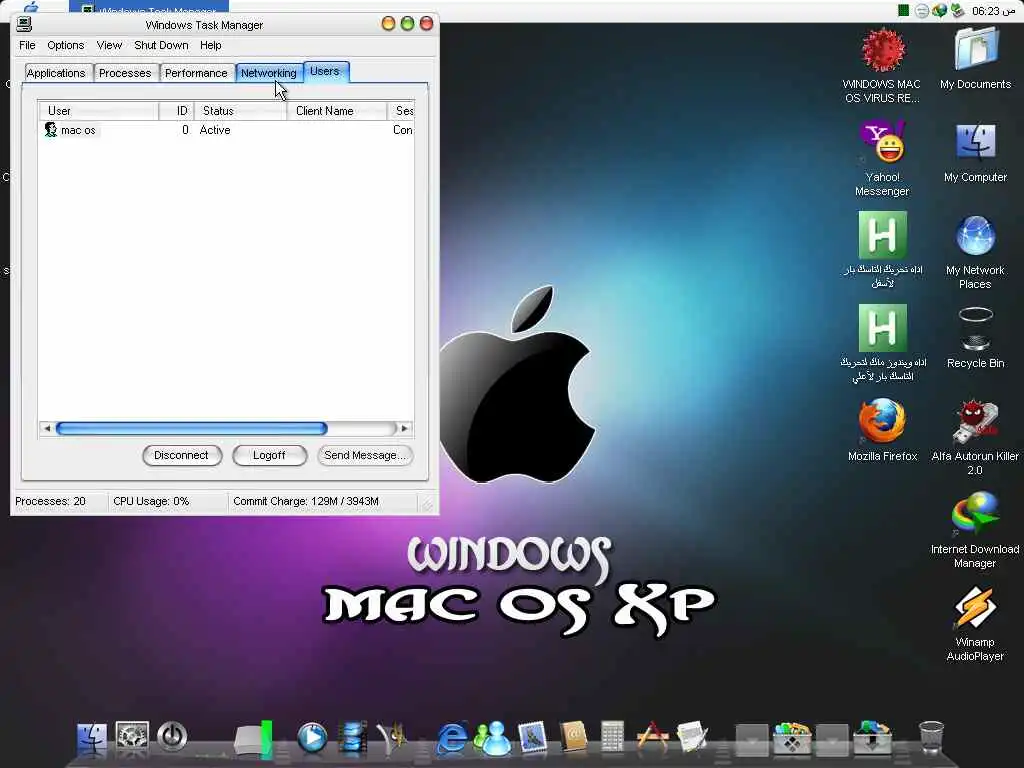Open the View menu
The image size is (1024, 768).
109,45
